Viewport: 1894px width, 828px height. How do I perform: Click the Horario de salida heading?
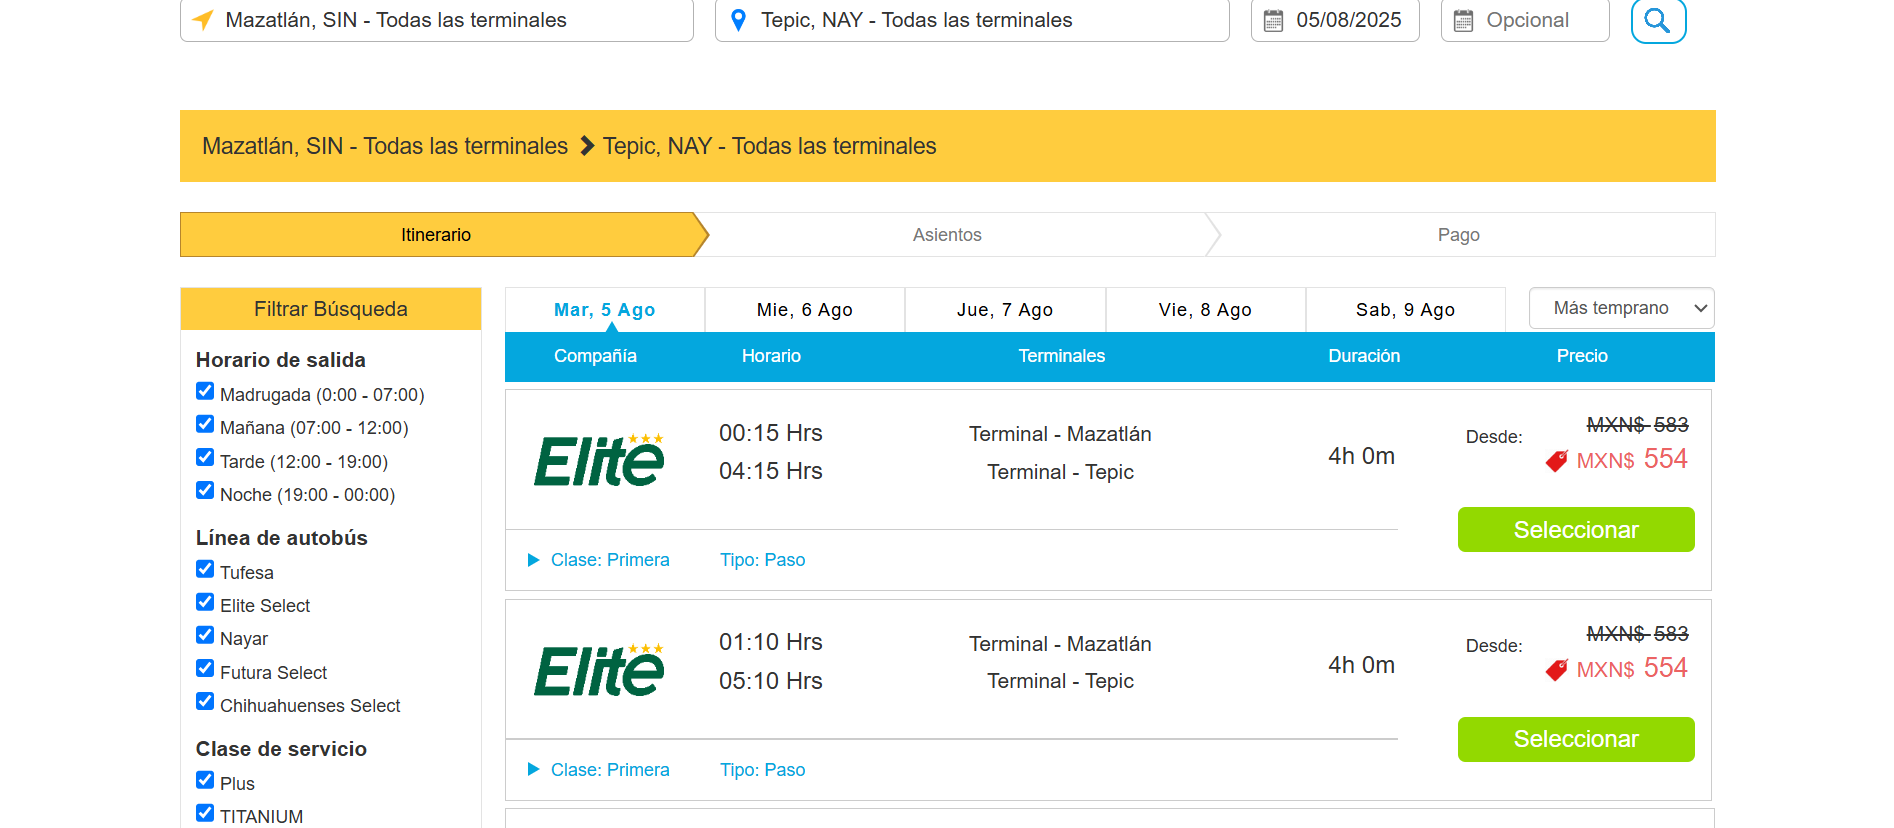click(281, 360)
